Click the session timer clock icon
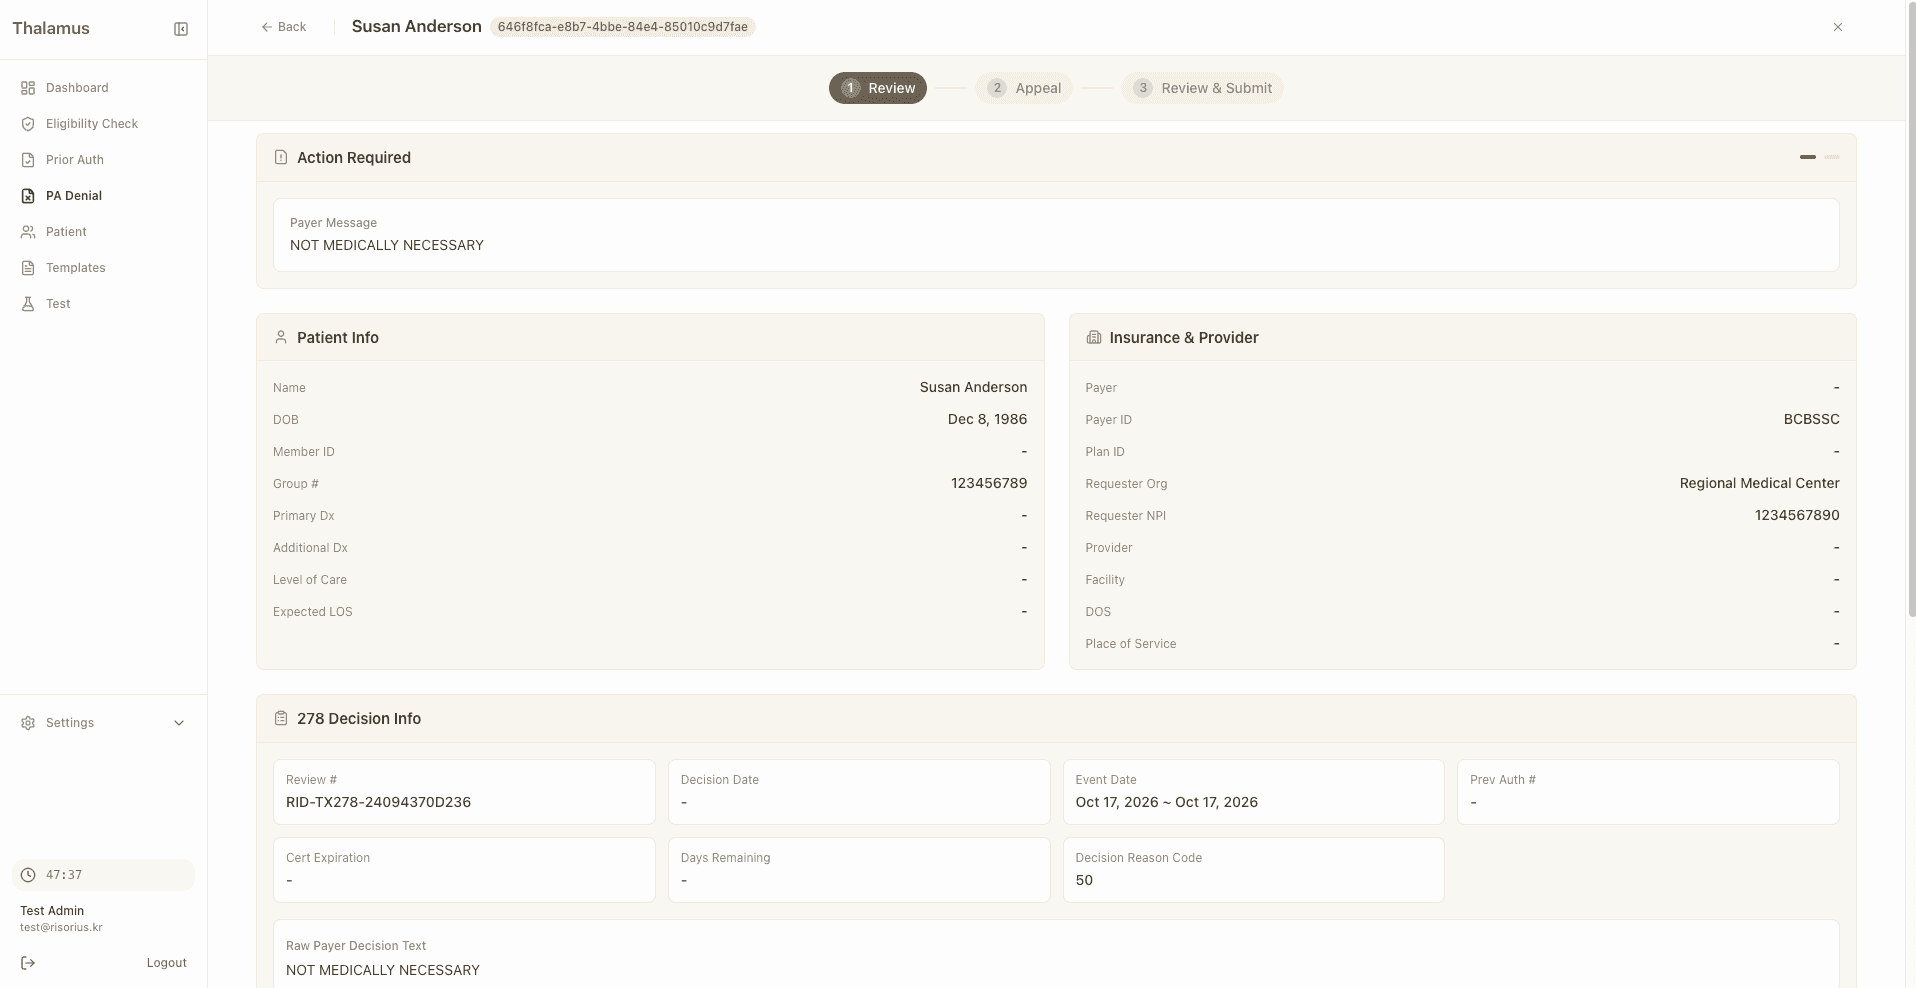Viewport: 1916px width, 988px height. click(28, 875)
